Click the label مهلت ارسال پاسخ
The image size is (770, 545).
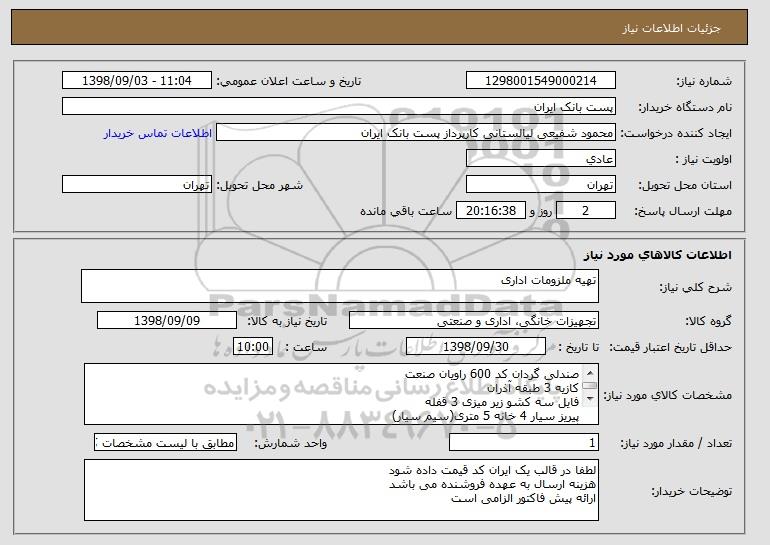[683, 211]
